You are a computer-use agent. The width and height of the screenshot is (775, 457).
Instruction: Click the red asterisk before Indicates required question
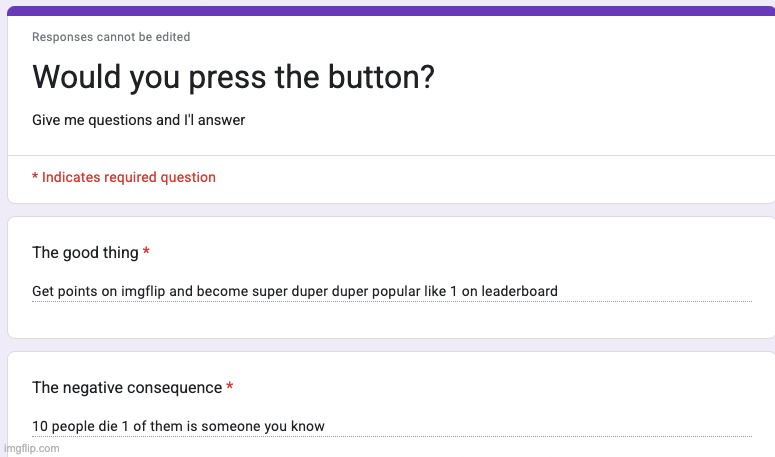click(x=35, y=176)
